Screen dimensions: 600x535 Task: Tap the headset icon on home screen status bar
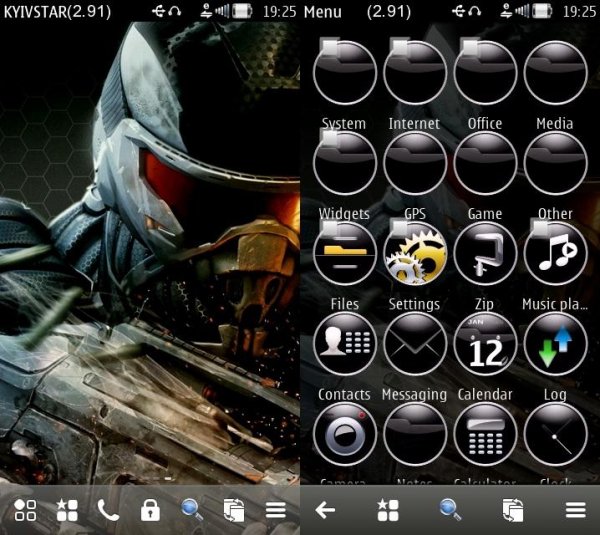[x=175, y=11]
